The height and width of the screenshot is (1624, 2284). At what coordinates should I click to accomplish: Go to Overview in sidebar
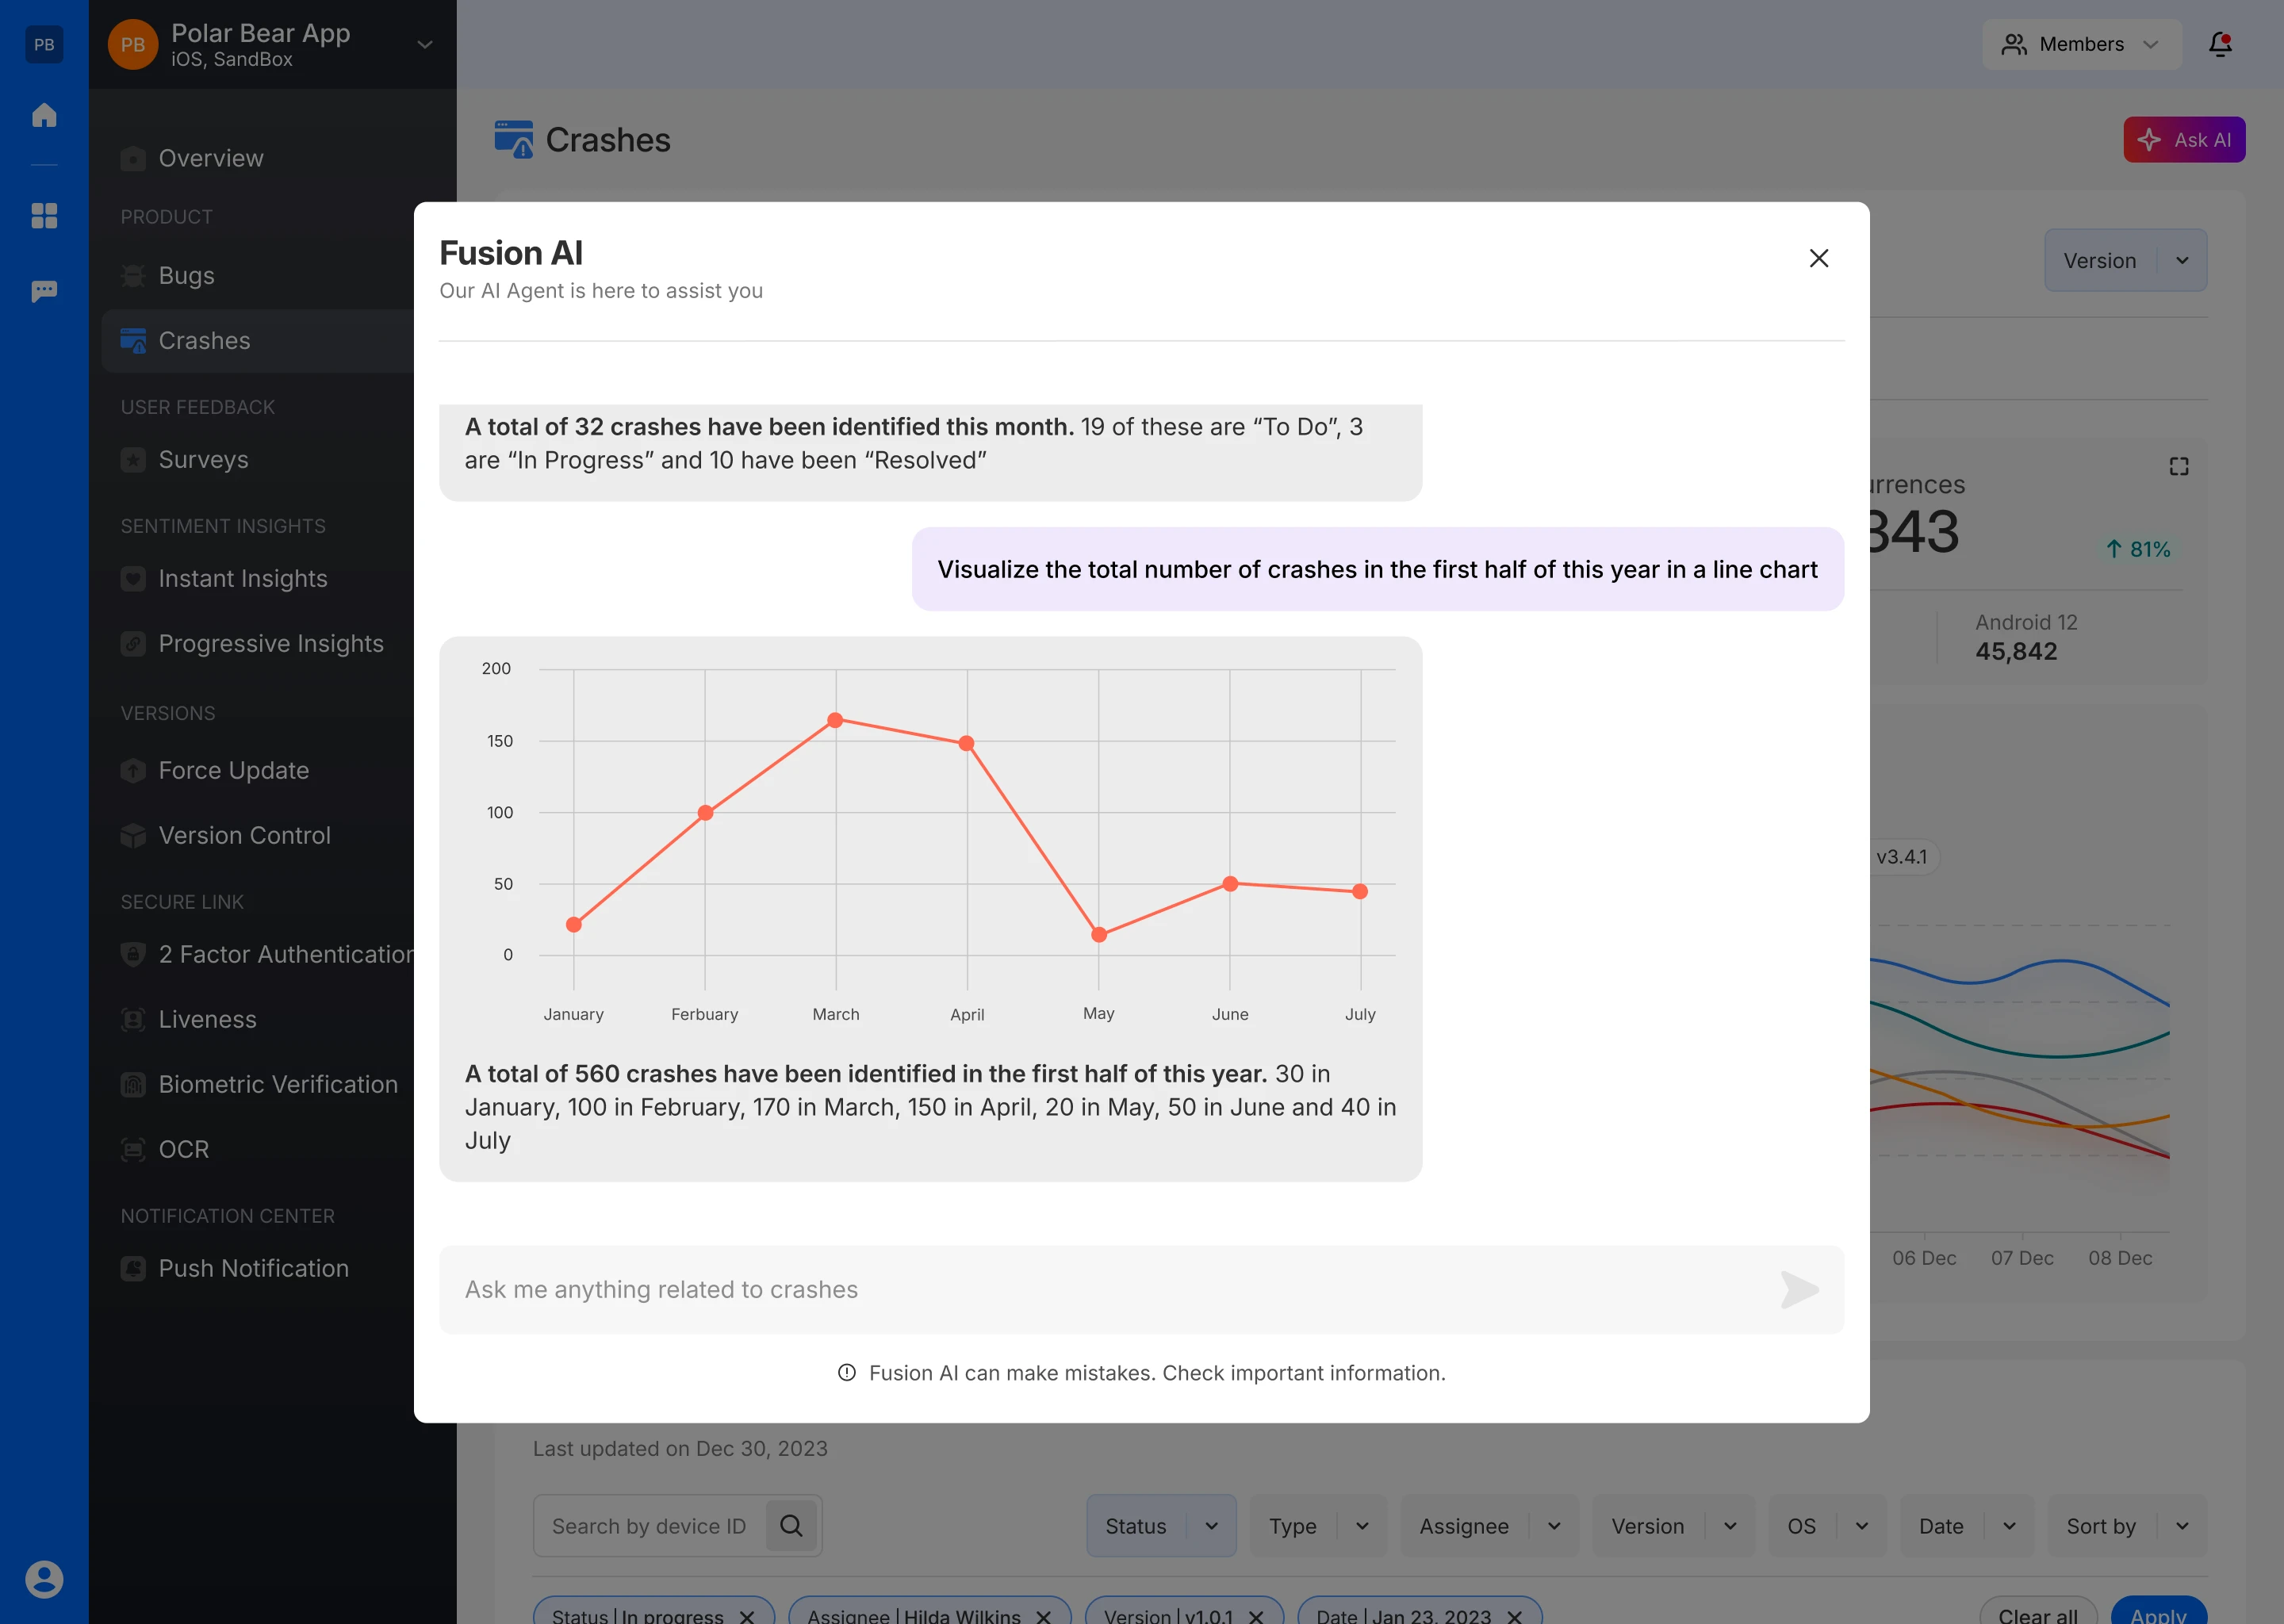click(x=211, y=158)
